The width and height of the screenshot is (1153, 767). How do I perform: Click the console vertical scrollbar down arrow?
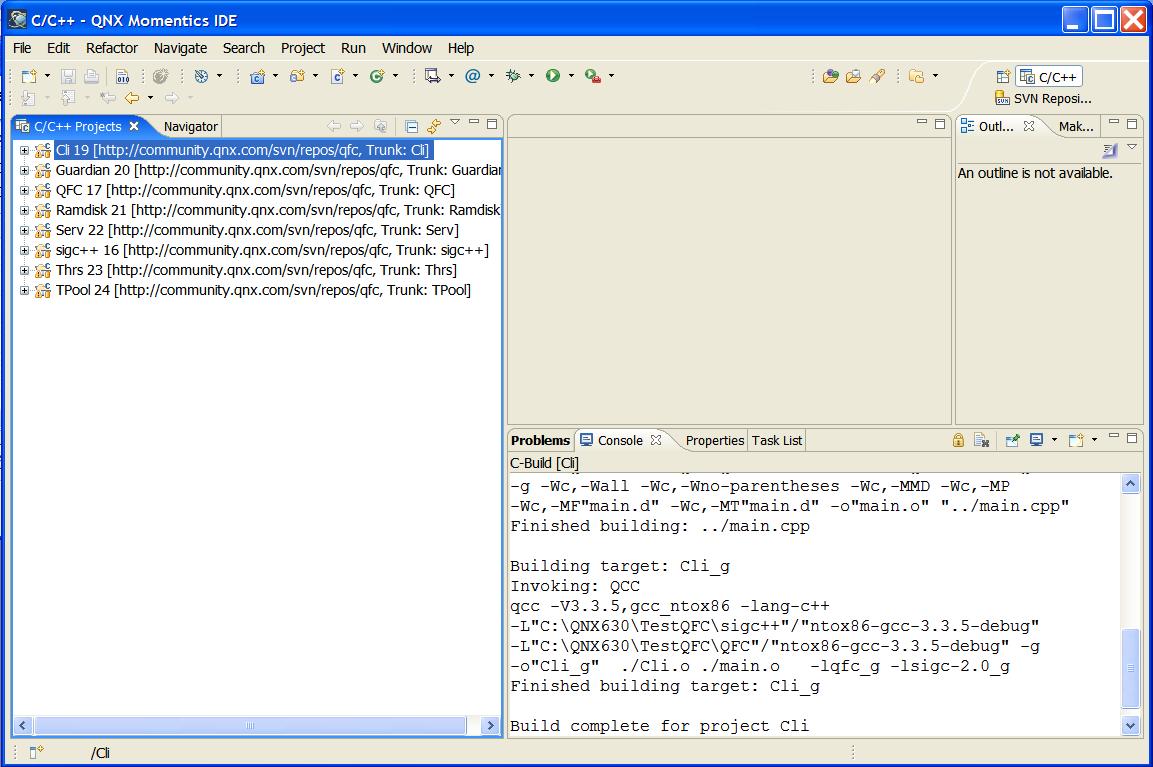pyautogui.click(x=1130, y=726)
